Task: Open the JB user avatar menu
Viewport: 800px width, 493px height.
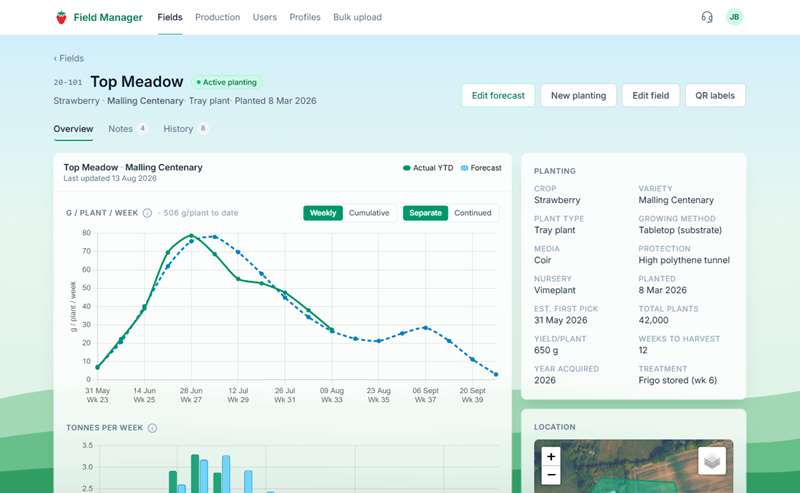Action: pos(734,17)
